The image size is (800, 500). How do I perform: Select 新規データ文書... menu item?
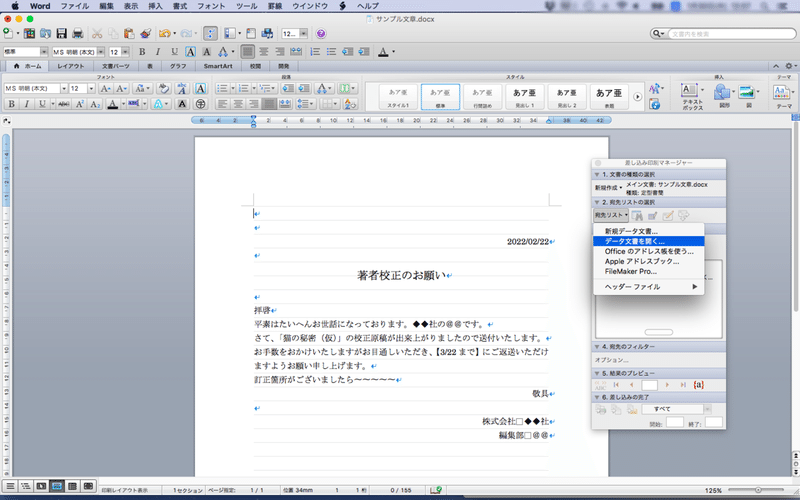pyautogui.click(x=648, y=231)
